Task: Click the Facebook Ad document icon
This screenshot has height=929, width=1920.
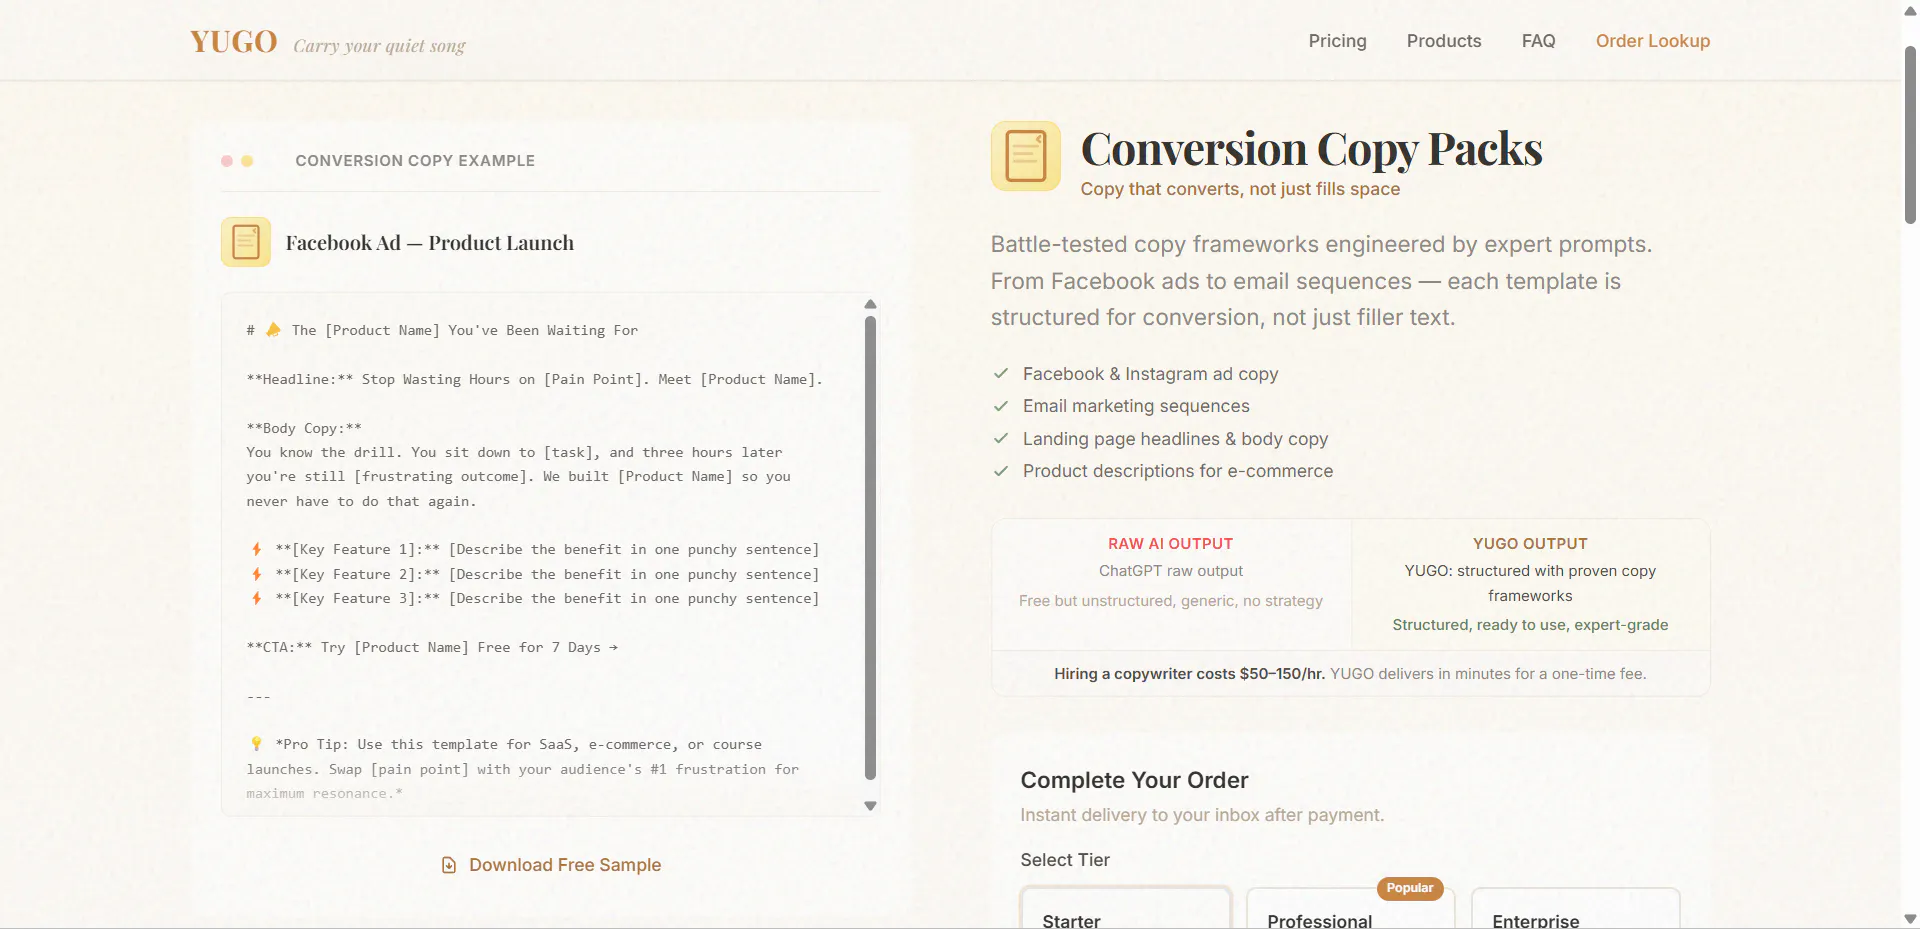Action: coord(246,242)
